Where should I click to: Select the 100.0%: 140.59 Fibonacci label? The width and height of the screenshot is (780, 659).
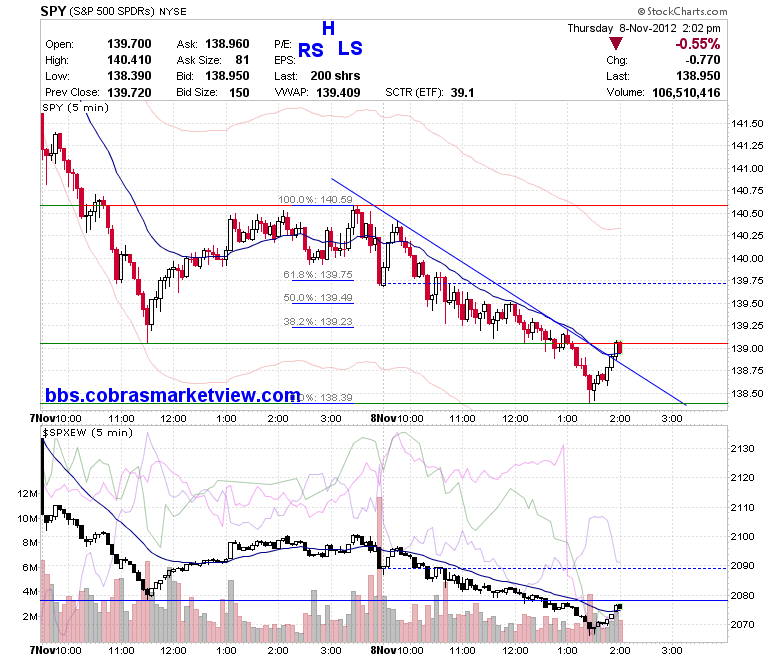[315, 199]
